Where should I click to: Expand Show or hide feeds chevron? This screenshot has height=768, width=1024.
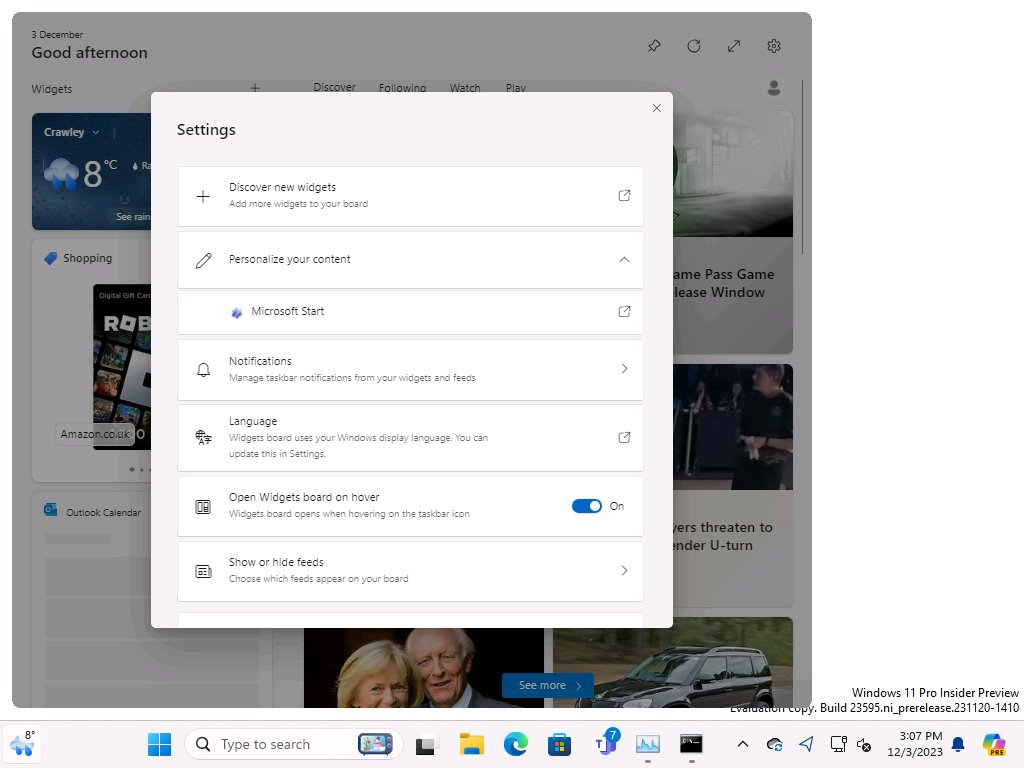point(624,570)
